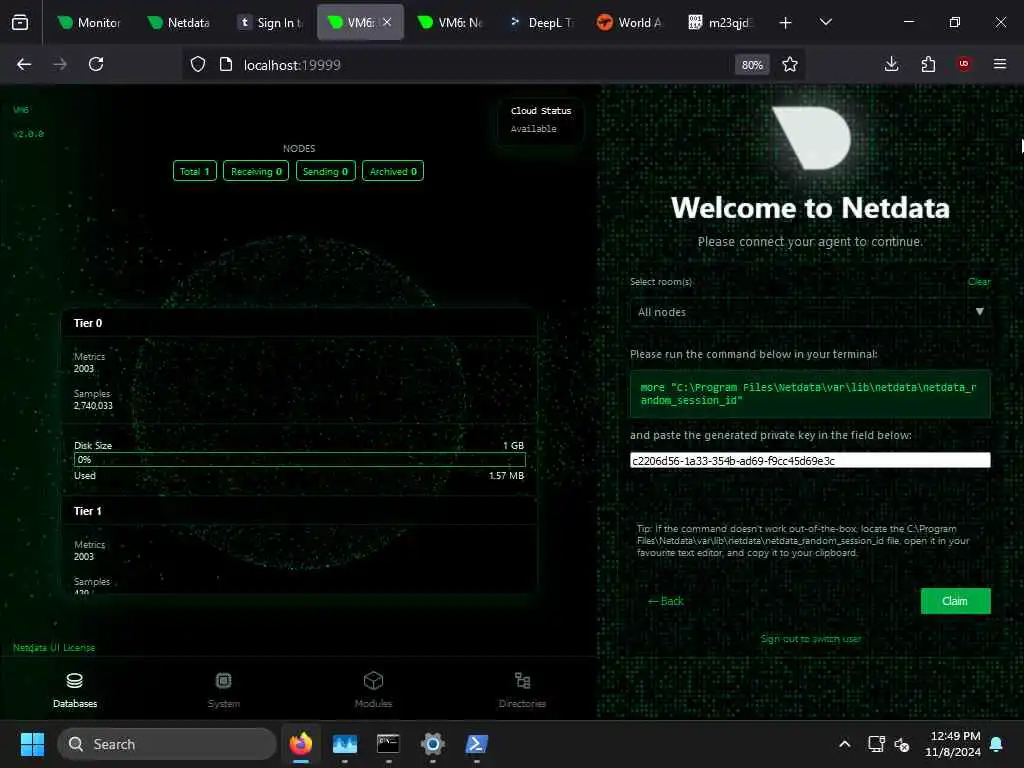Open the System section icon
The width and height of the screenshot is (1024, 768).
pyautogui.click(x=223, y=681)
